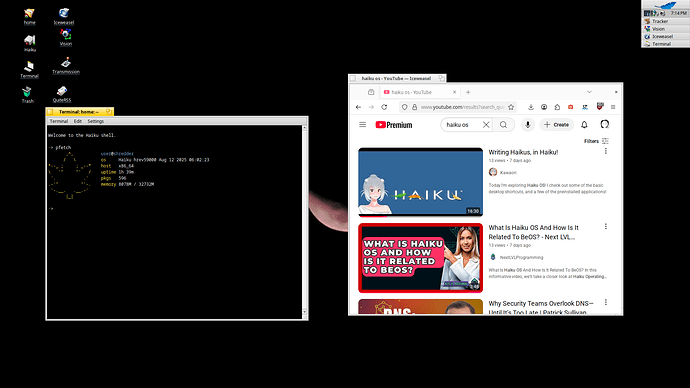
Task: Open the Haiku leaf Deskbar menu
Action: (x=665, y=5)
